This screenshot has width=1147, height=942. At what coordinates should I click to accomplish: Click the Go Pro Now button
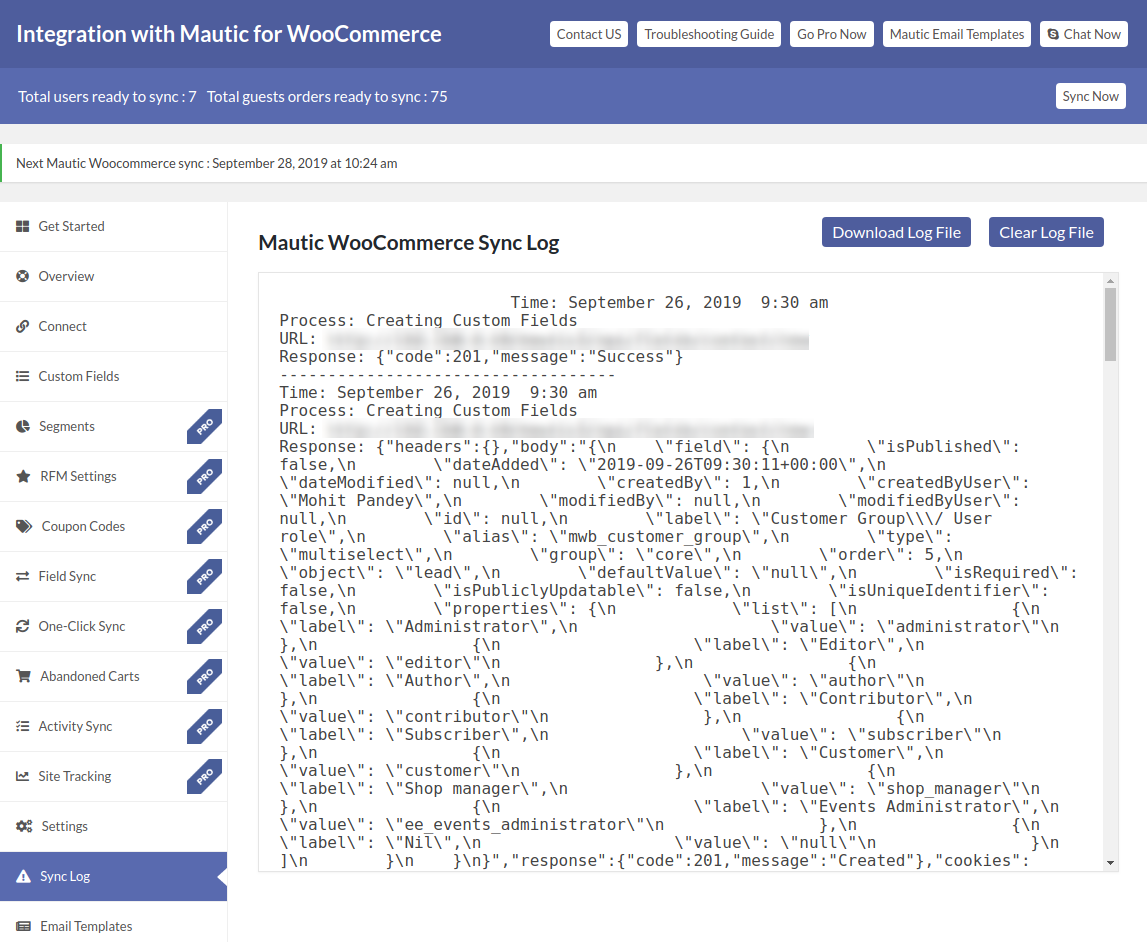click(832, 34)
